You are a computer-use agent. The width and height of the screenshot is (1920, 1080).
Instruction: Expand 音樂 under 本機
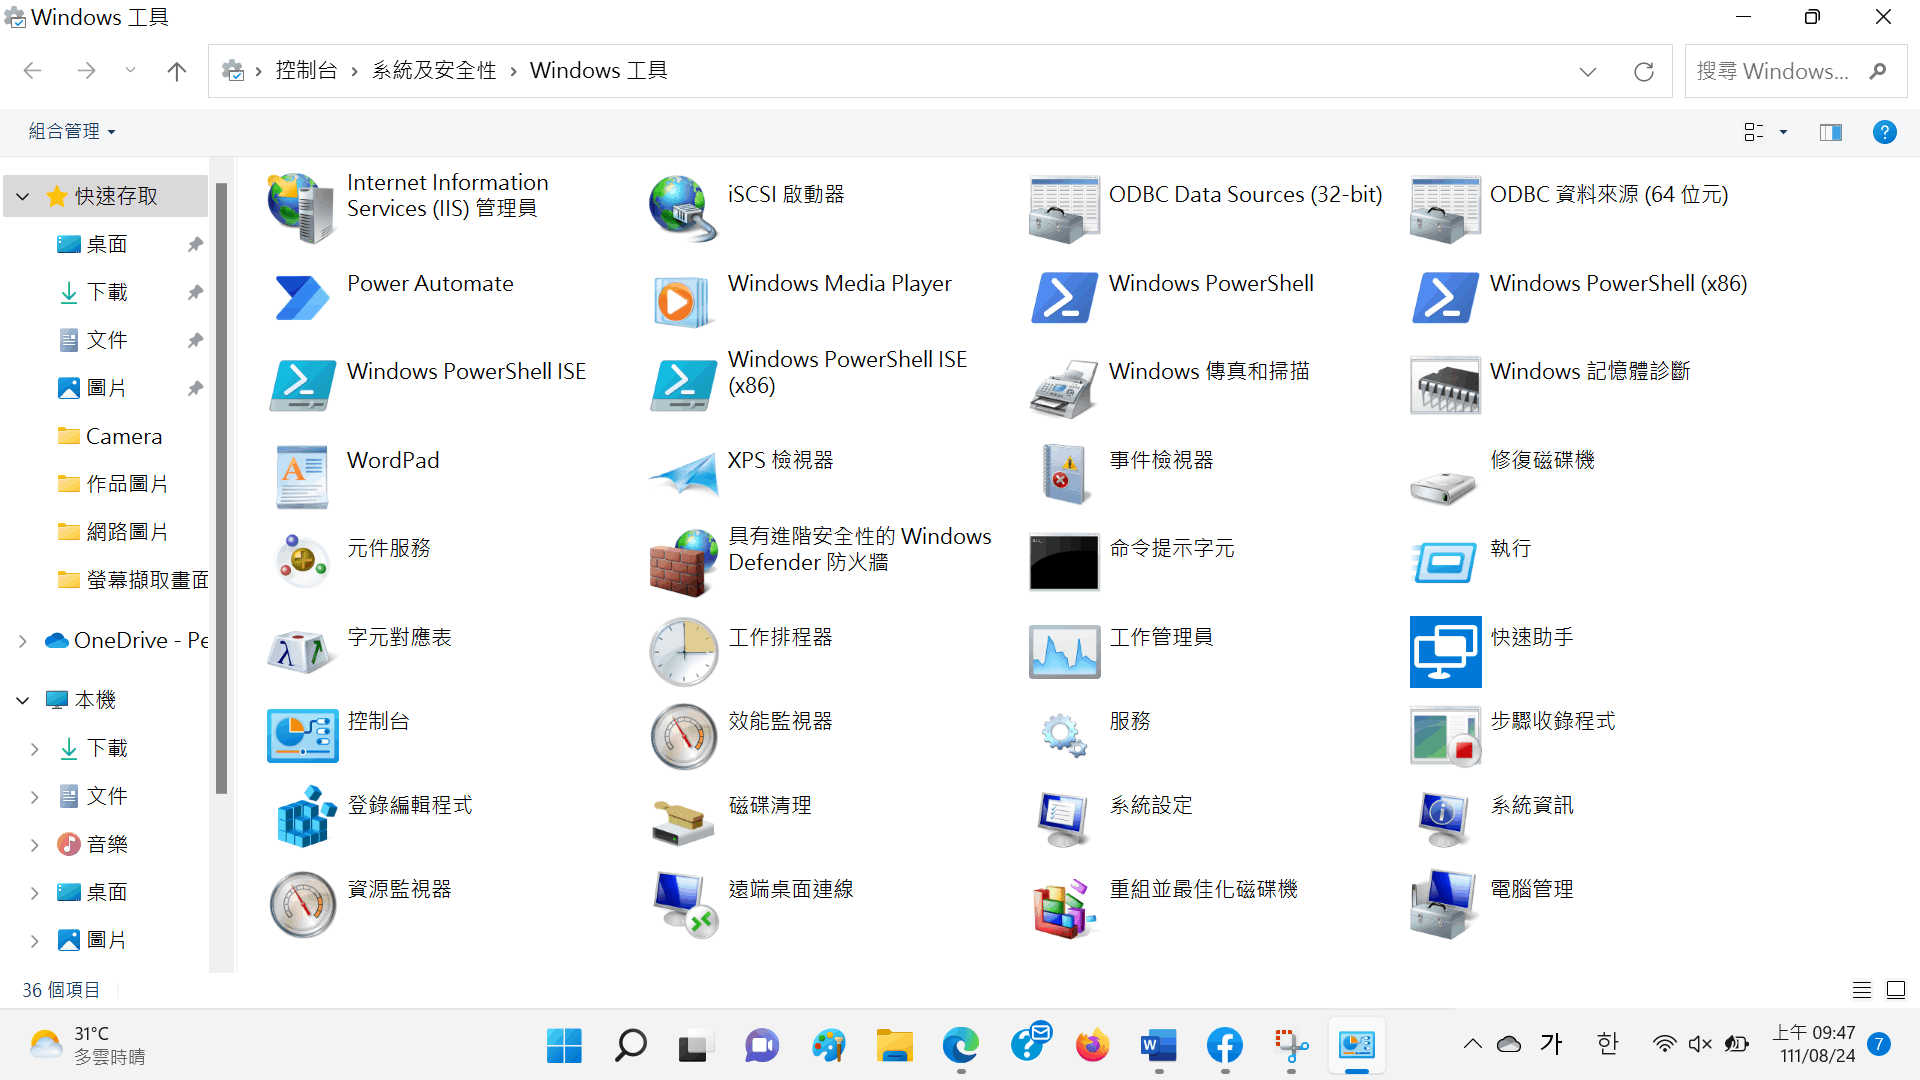tap(35, 844)
